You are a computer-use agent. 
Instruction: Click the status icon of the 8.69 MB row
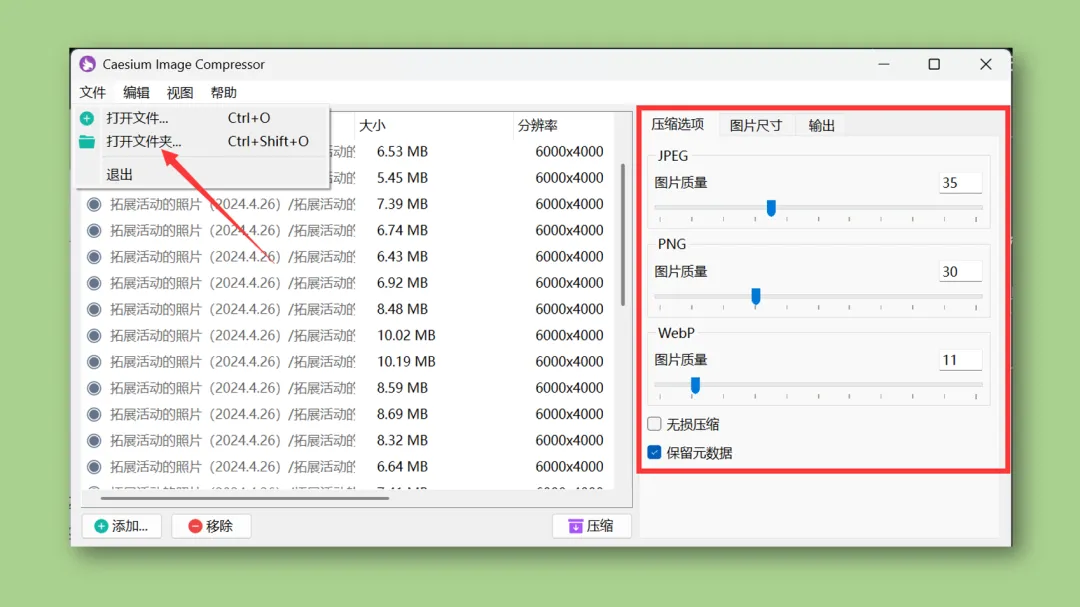(94, 414)
